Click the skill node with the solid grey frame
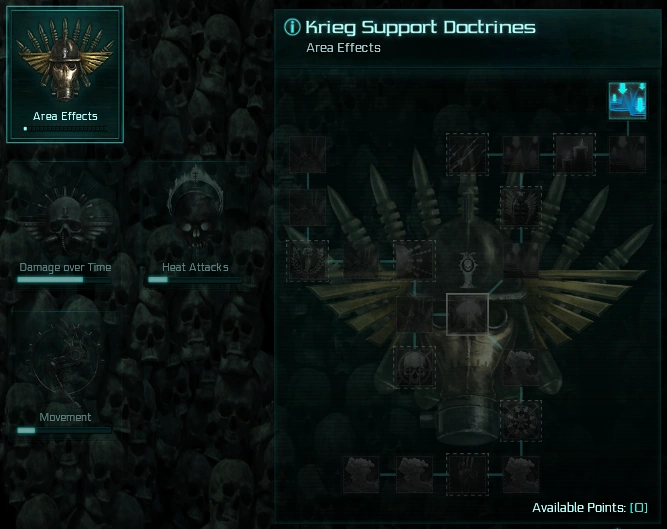The width and height of the screenshot is (667, 529). (467, 314)
